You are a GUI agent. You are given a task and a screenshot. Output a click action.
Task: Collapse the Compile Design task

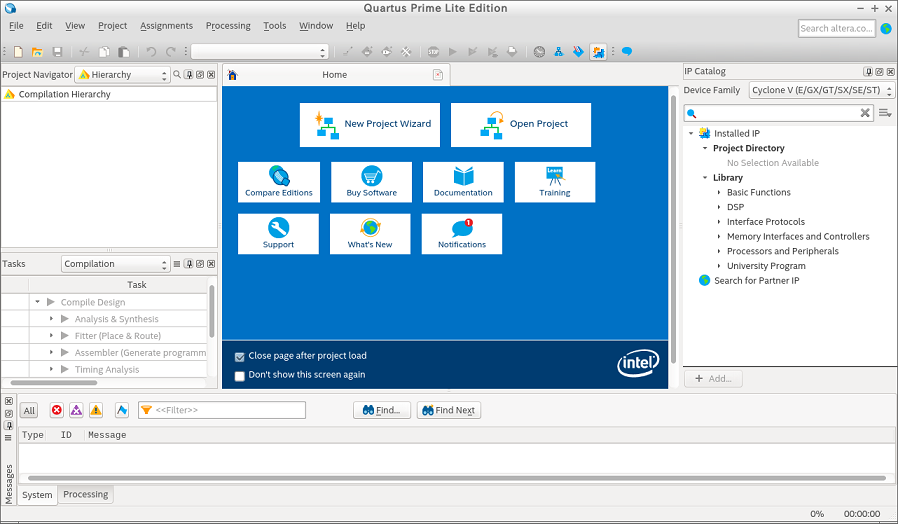[x=37, y=302]
